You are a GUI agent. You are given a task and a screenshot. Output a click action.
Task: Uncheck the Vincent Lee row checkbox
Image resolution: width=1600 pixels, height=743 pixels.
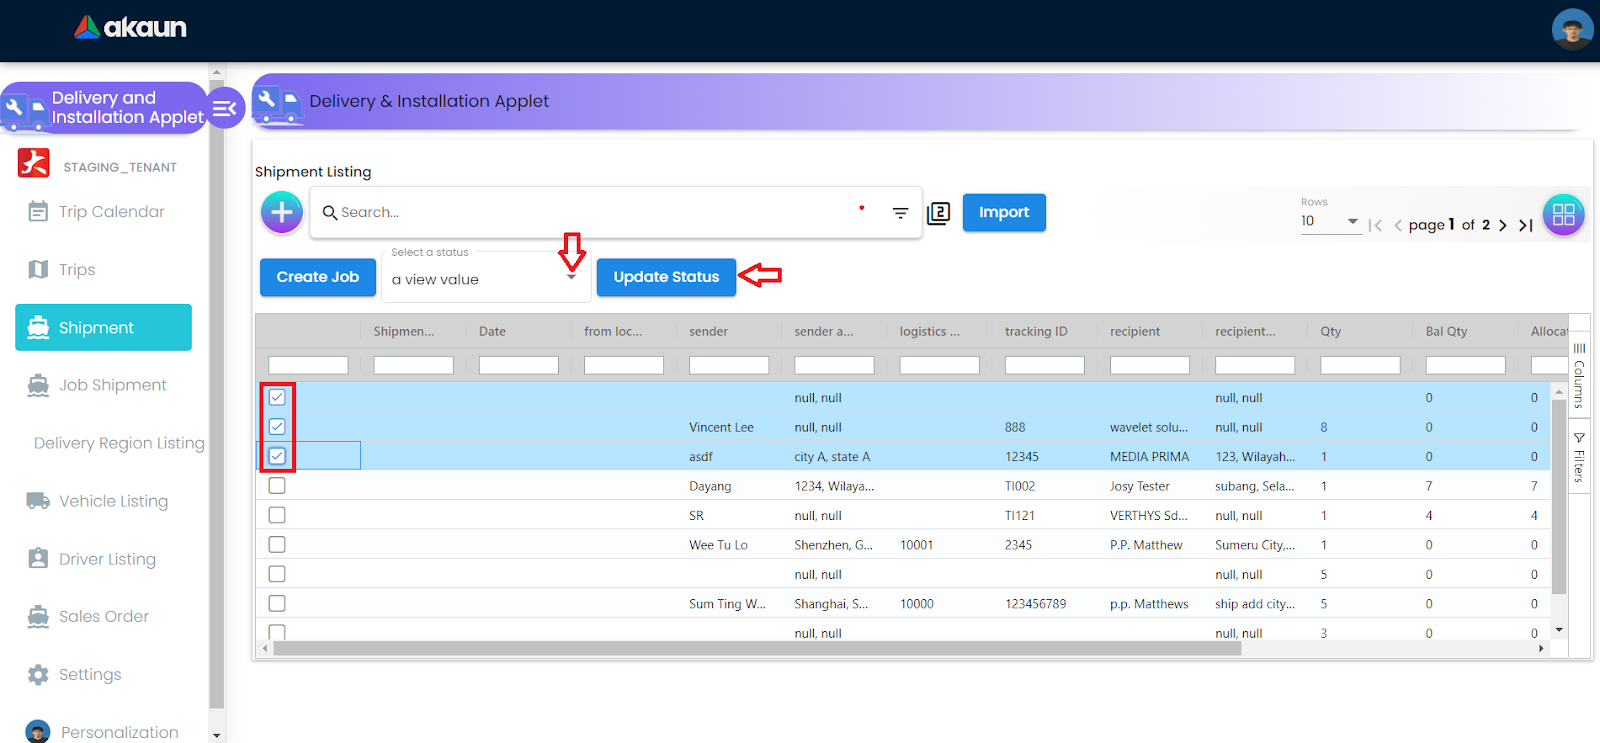pyautogui.click(x=277, y=427)
